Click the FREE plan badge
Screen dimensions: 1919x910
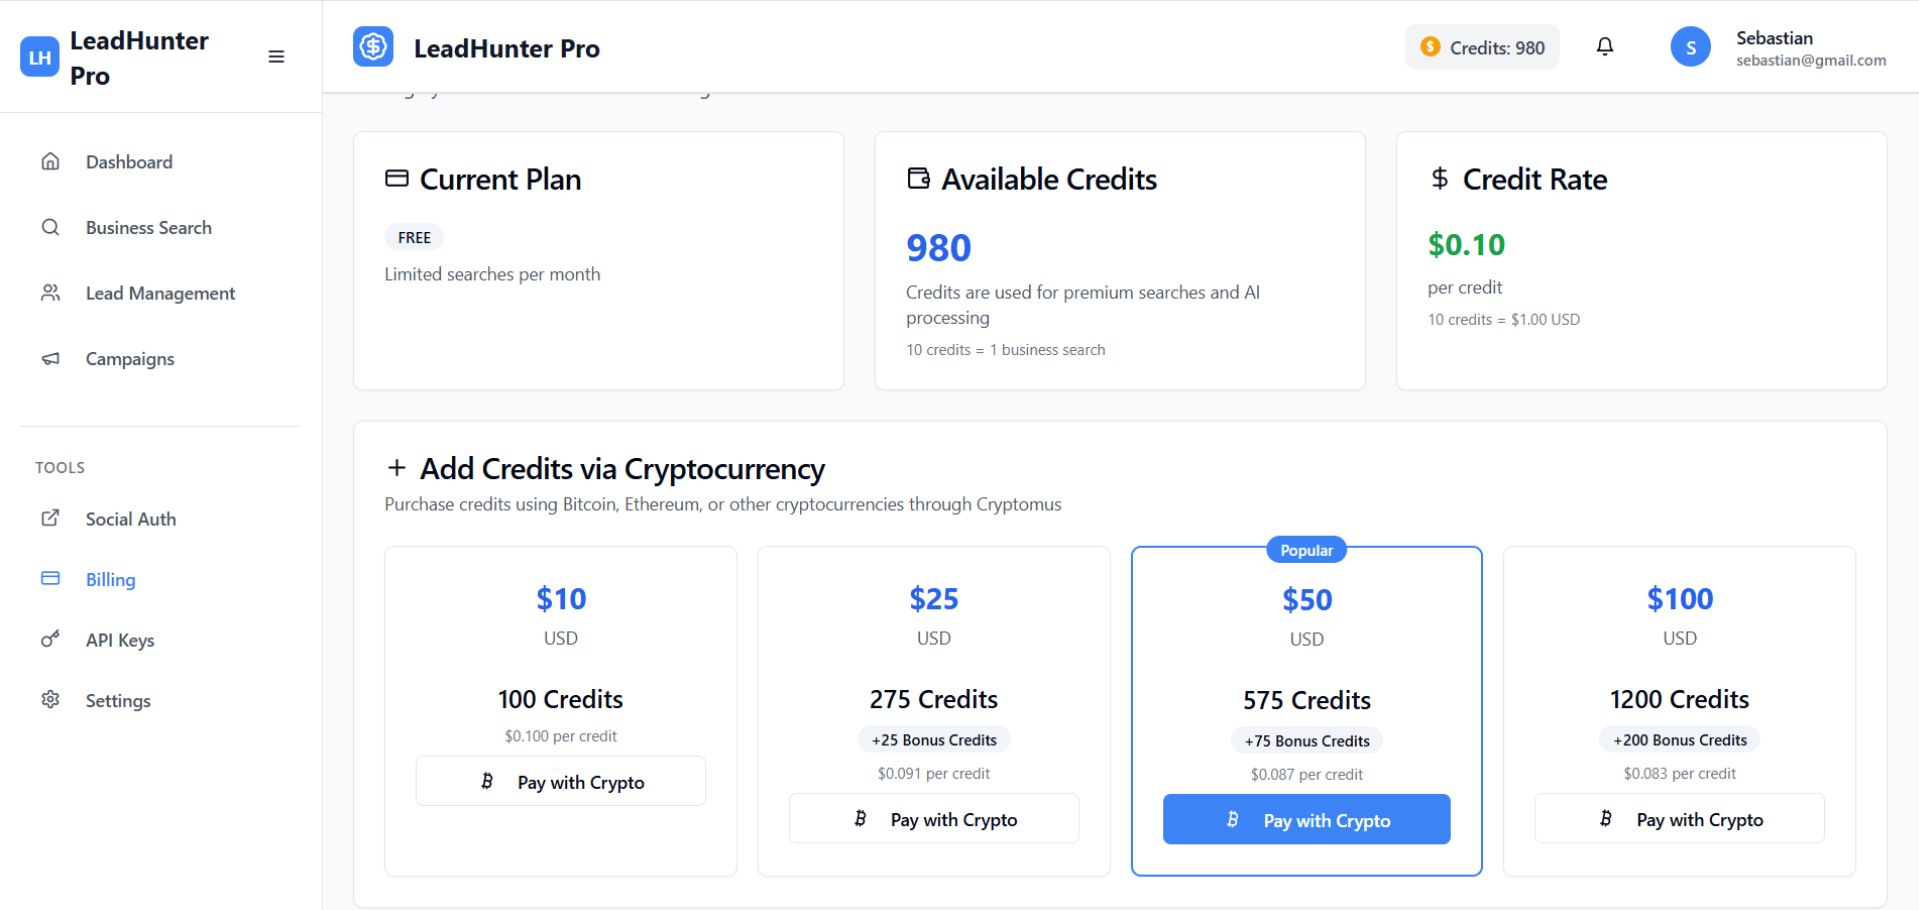(x=414, y=237)
